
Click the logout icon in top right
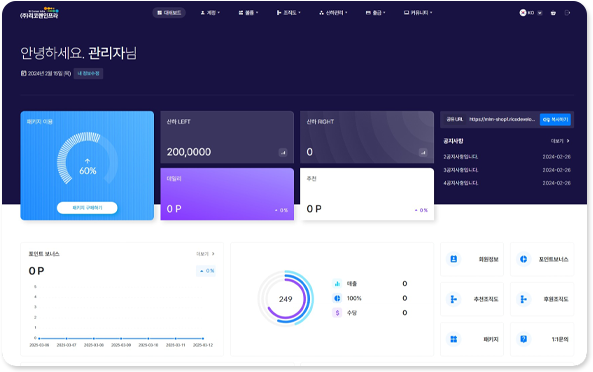click(x=567, y=13)
